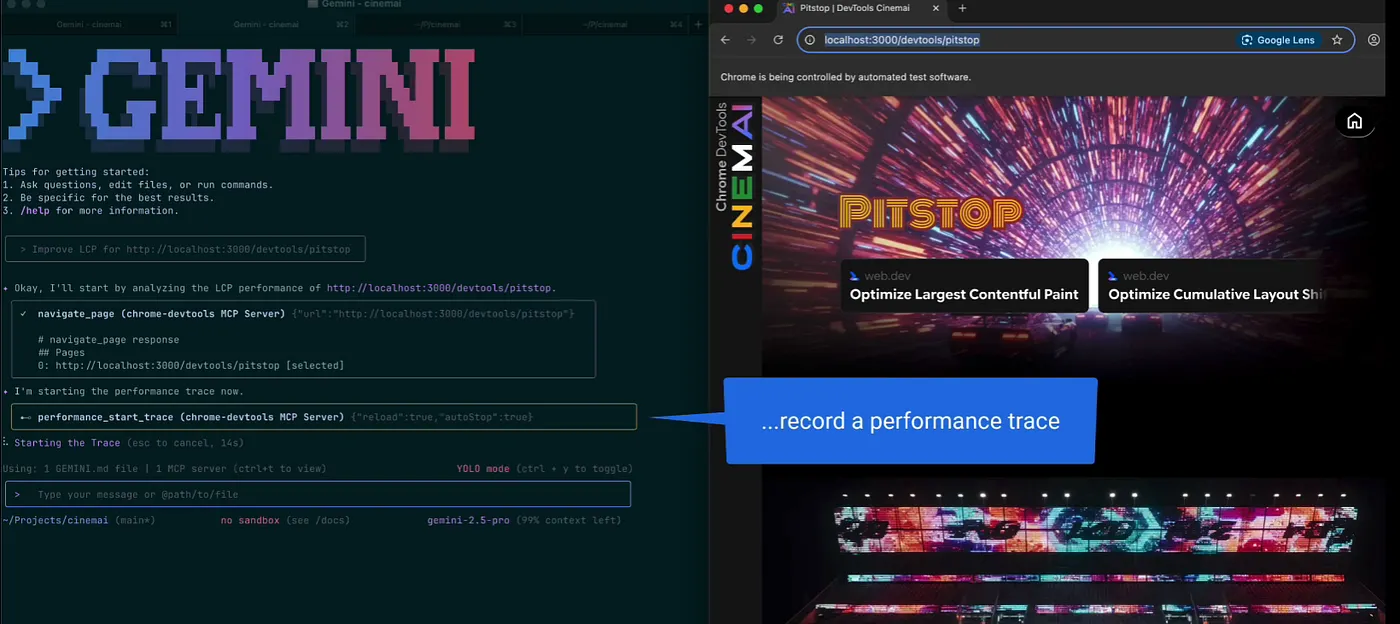This screenshot has height=624, width=1400.
Task: Open a new Chrome tab
Action: point(962,8)
